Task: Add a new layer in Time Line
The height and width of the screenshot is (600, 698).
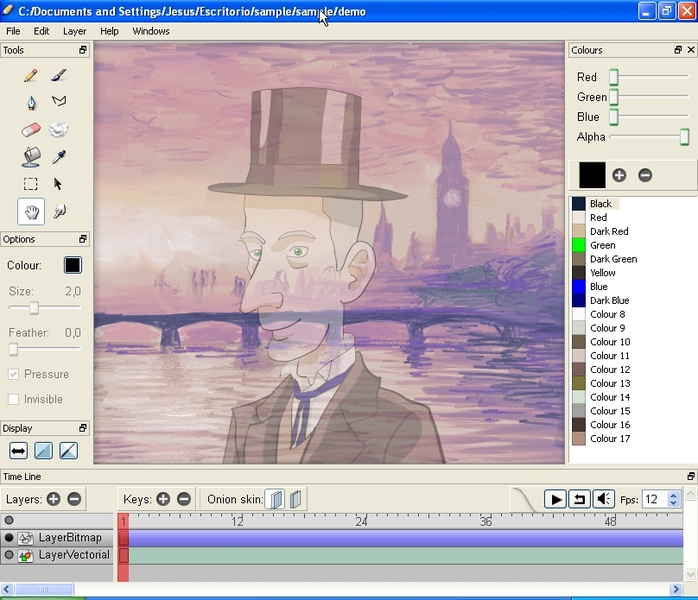Action: [x=53, y=499]
